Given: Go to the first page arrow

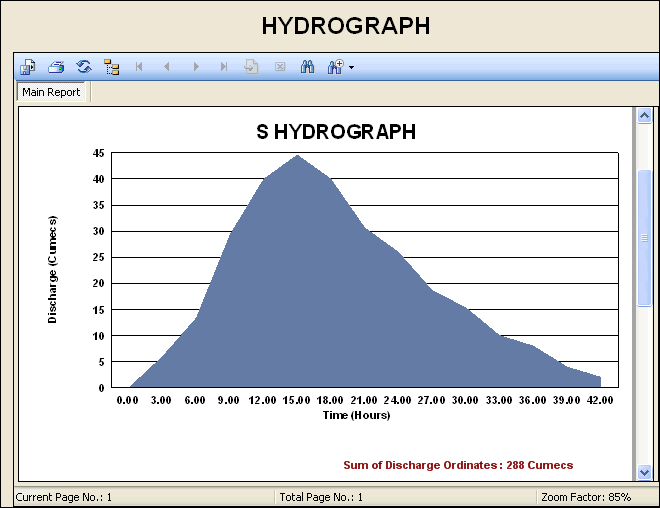Looking at the screenshot, I should click(x=140, y=67).
